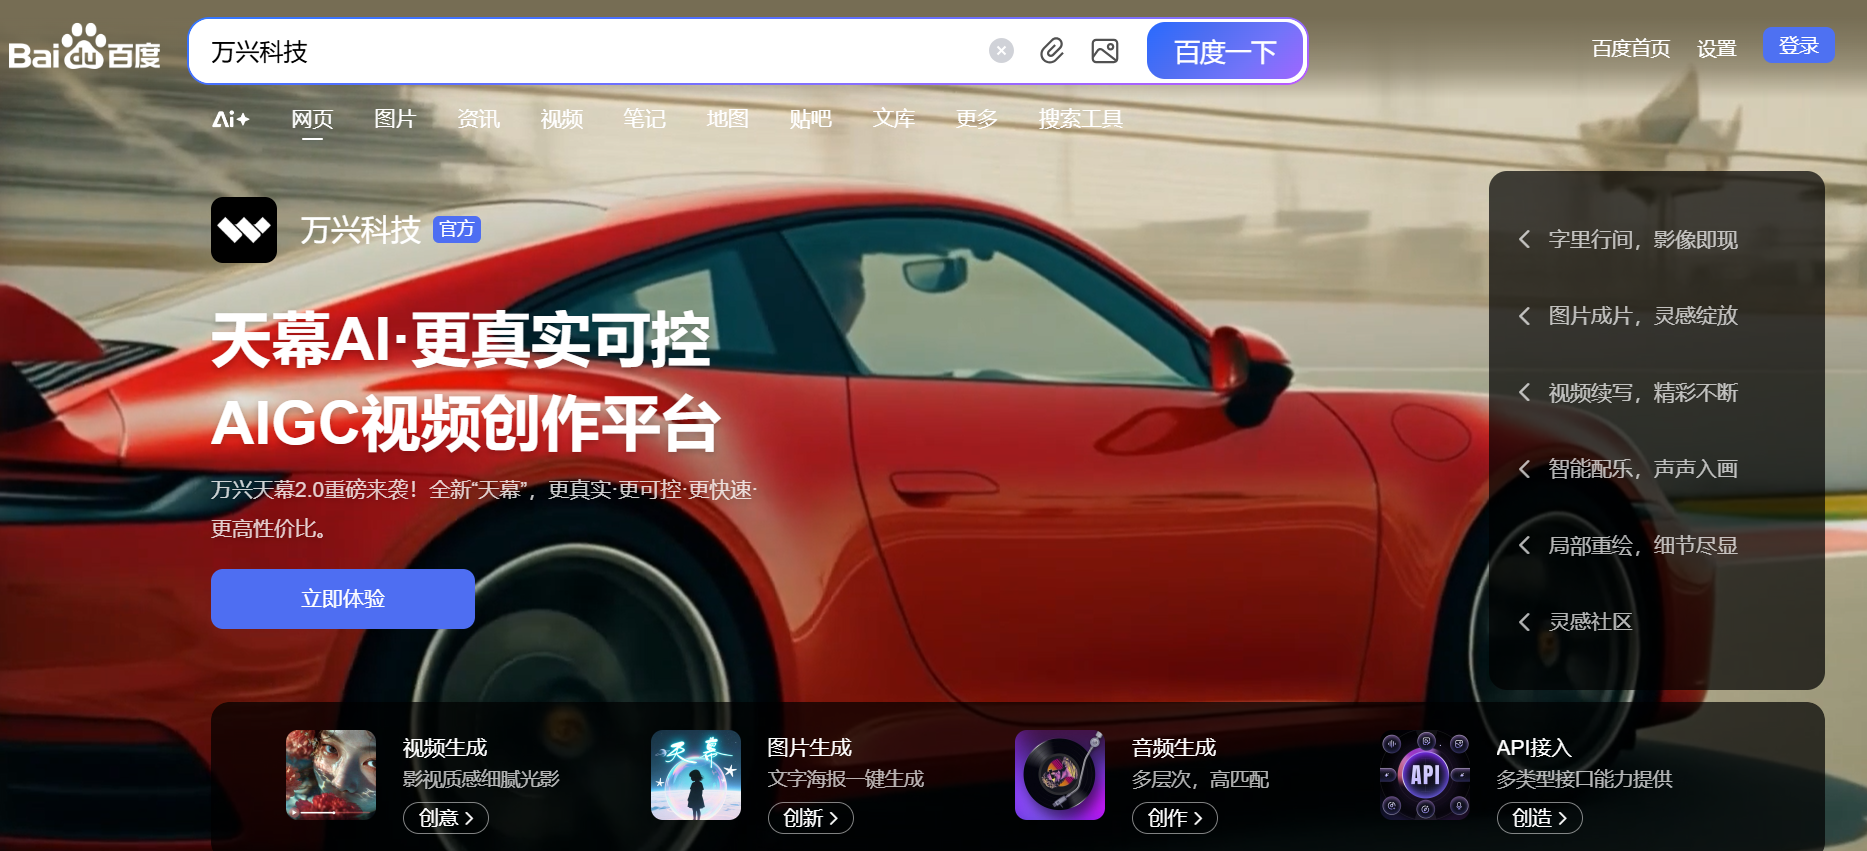Open 百度首页 link
This screenshot has height=851, width=1867.
pyautogui.click(x=1631, y=48)
